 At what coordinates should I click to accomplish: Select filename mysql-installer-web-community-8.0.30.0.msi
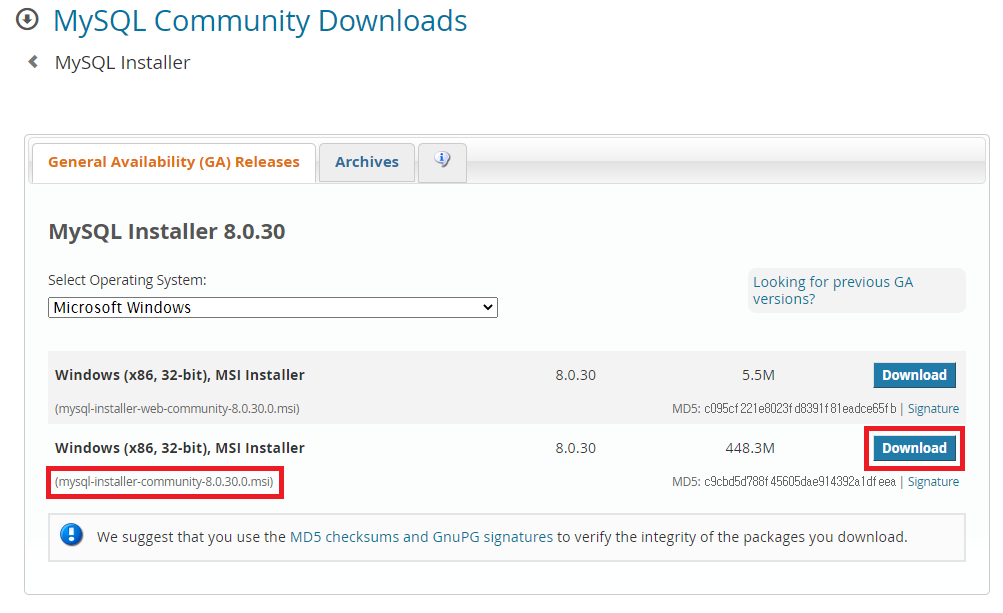coord(177,408)
